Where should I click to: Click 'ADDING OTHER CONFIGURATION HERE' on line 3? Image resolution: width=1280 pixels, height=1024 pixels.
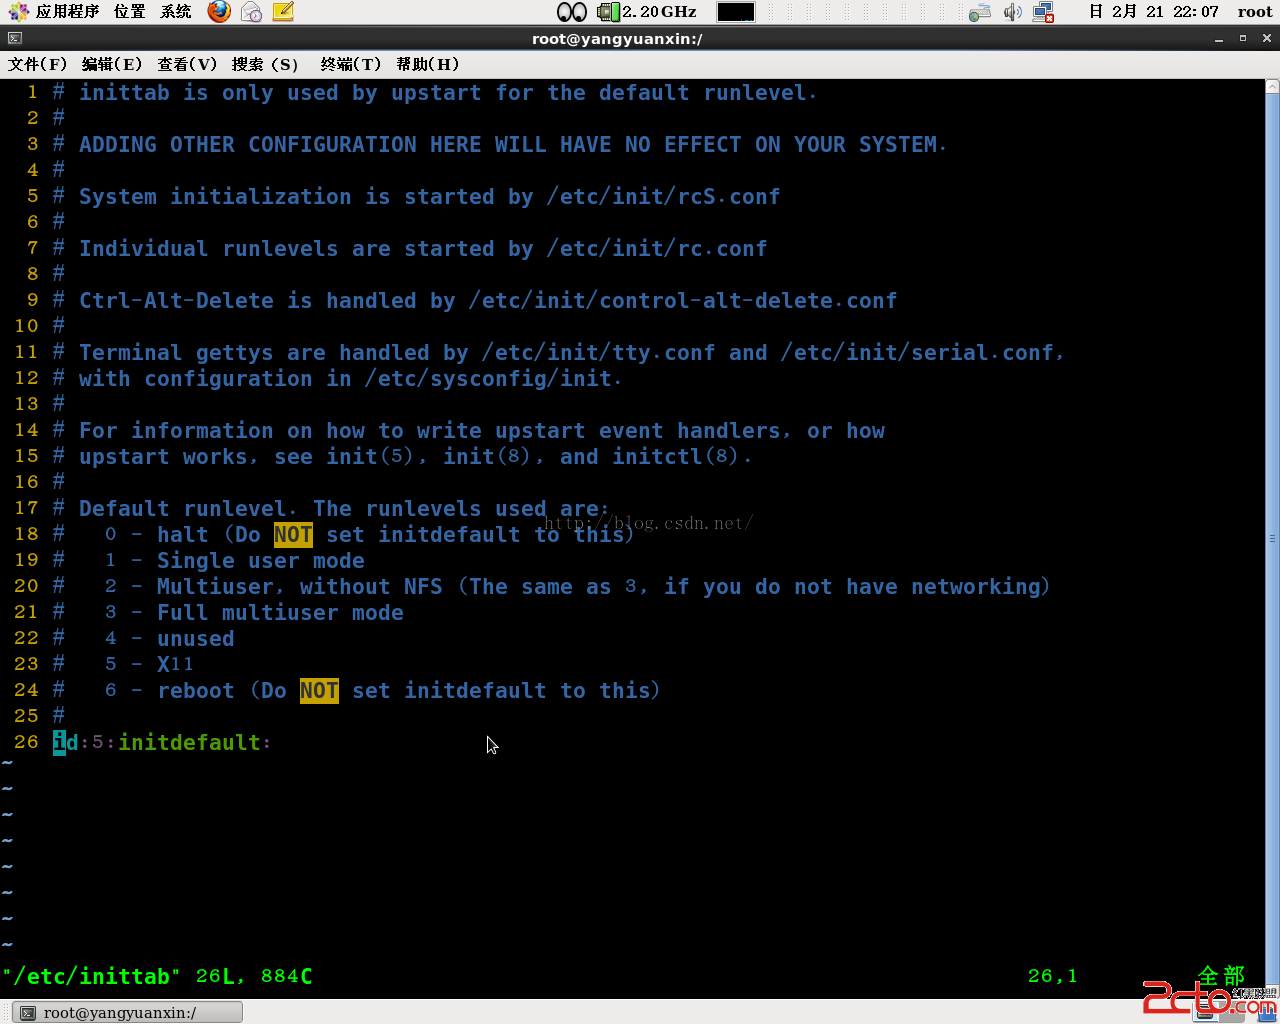pyautogui.click(x=280, y=145)
